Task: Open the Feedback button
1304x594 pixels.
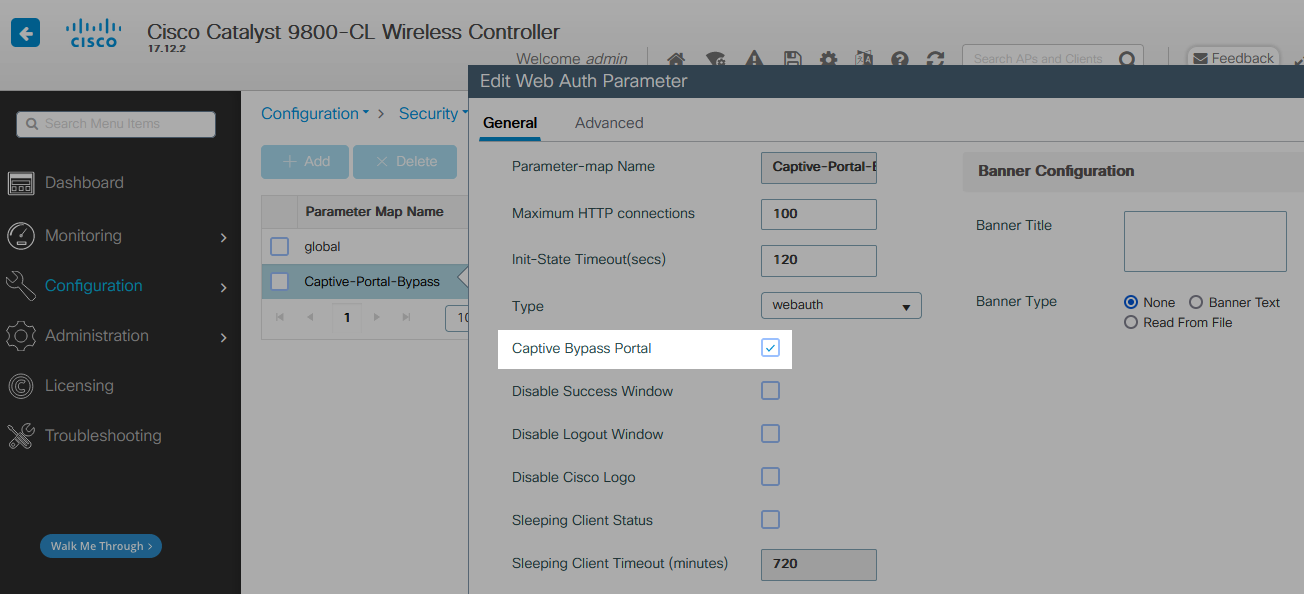Action: tap(1233, 57)
